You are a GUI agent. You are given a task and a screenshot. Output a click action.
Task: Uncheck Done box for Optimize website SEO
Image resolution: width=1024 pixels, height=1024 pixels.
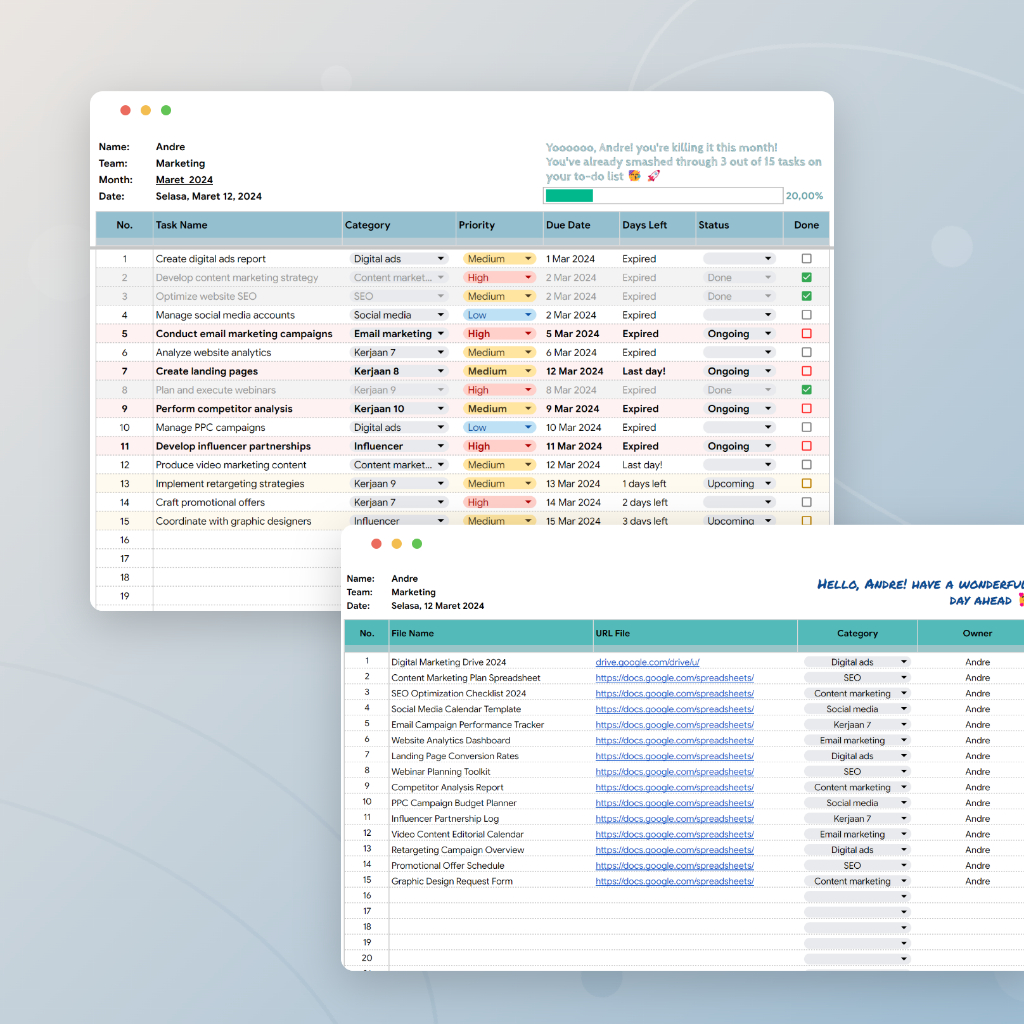[x=806, y=296]
